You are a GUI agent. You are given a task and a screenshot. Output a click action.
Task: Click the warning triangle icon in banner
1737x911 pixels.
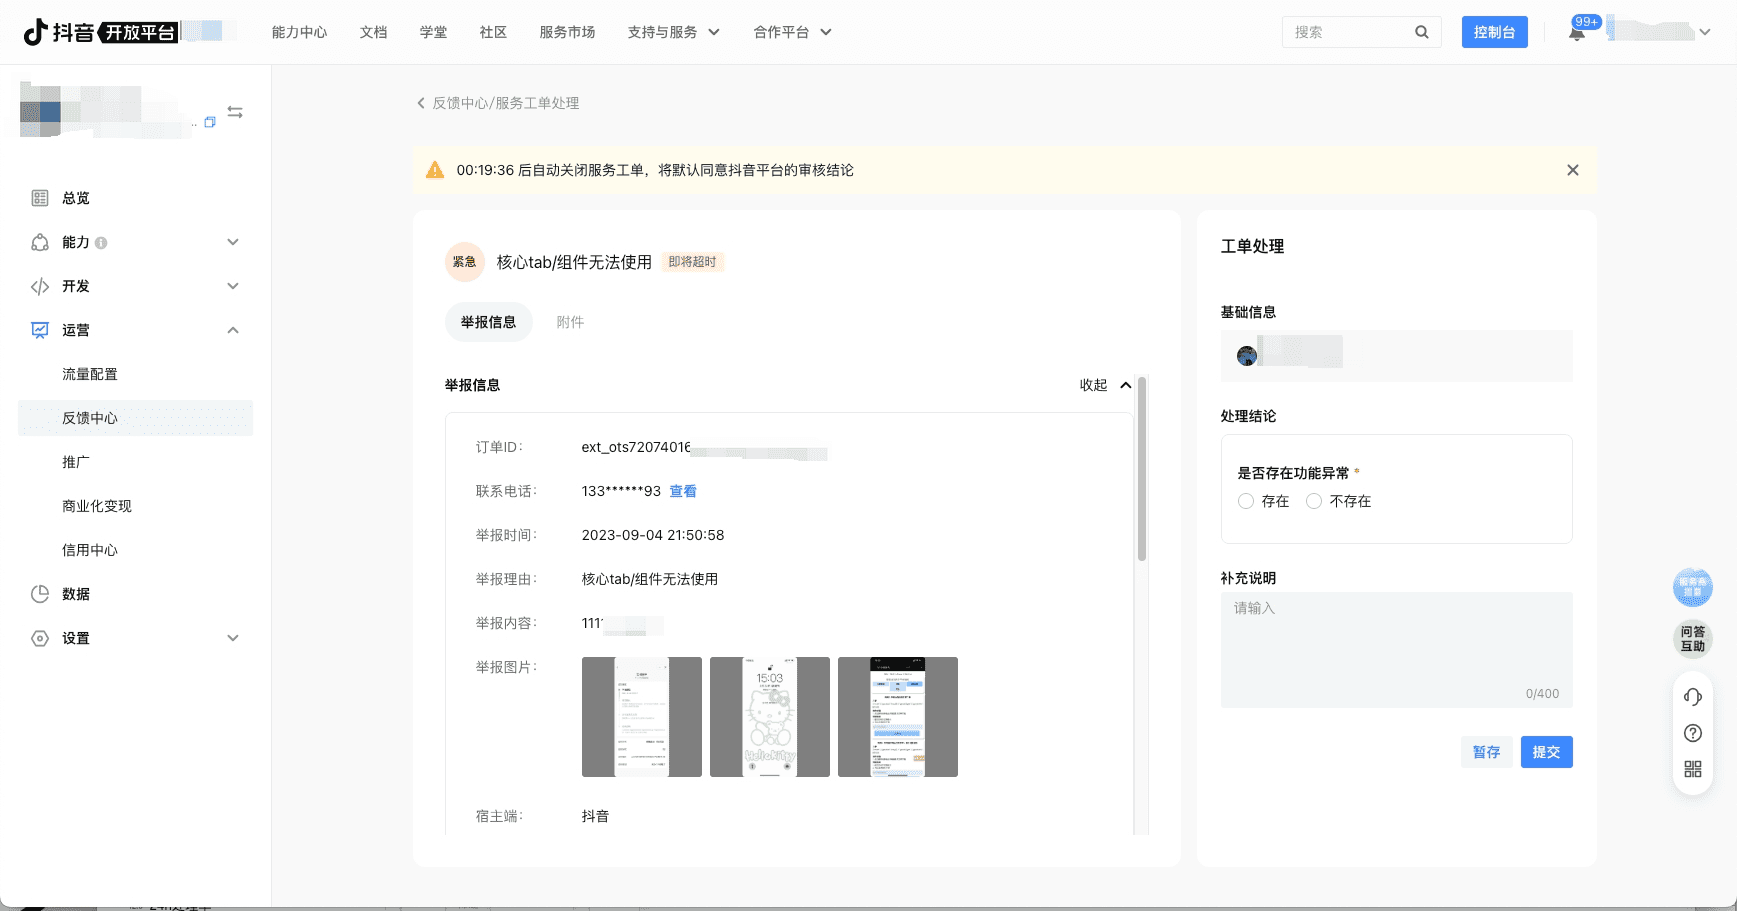(x=435, y=170)
